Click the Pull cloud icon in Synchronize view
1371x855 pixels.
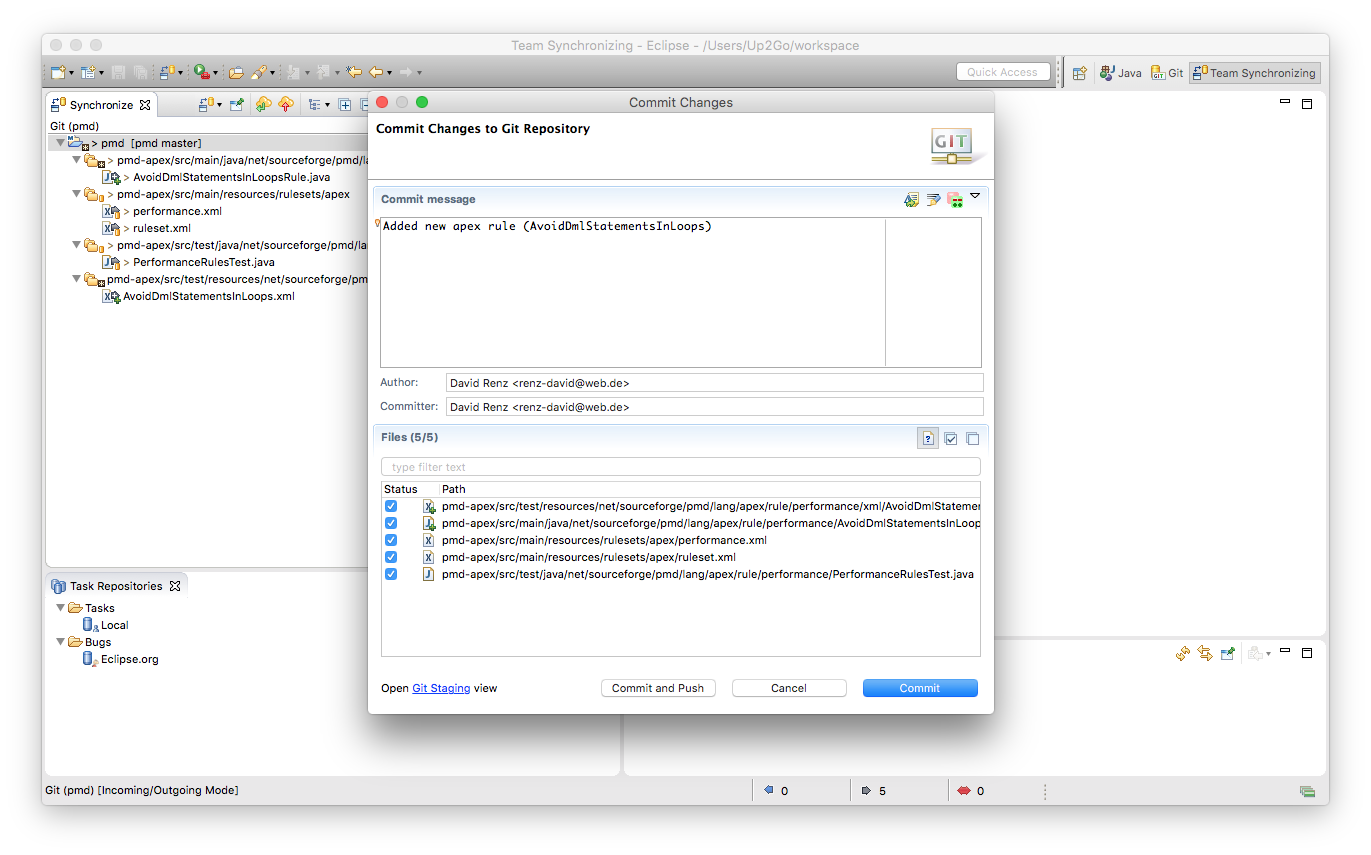point(263,104)
